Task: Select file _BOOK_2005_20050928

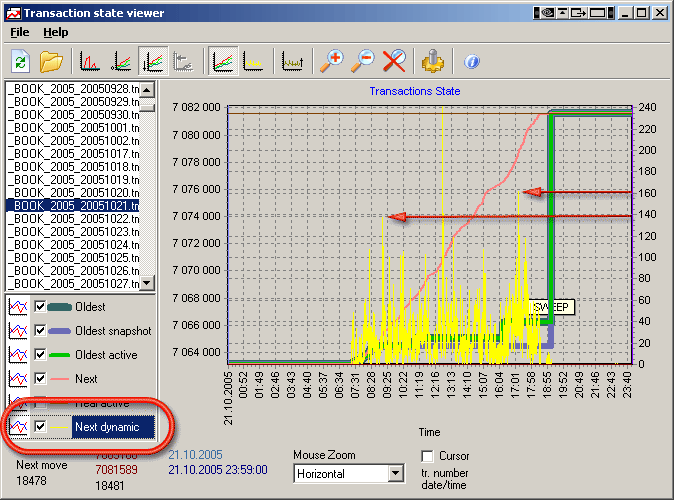Action: click(73, 89)
